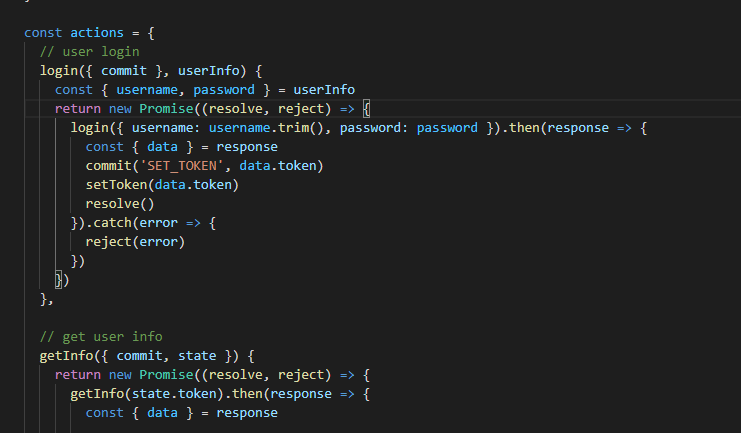This screenshot has height=433, width=741.
Task: Click the 'trim' method call
Action: pyautogui.click(x=293, y=128)
